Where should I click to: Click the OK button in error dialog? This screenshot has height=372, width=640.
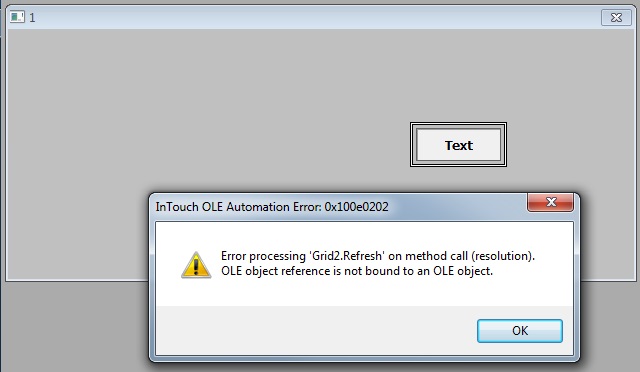(520, 331)
